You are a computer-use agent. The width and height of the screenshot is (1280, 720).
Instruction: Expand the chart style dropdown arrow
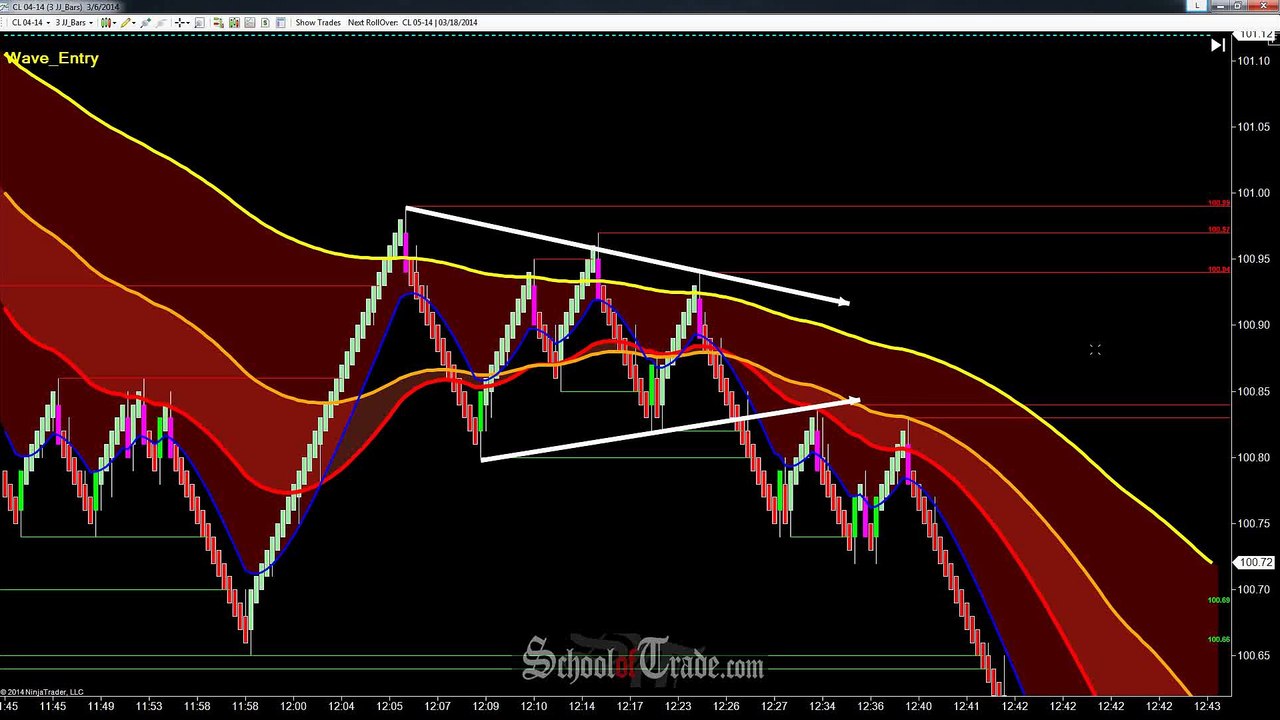[114, 22]
